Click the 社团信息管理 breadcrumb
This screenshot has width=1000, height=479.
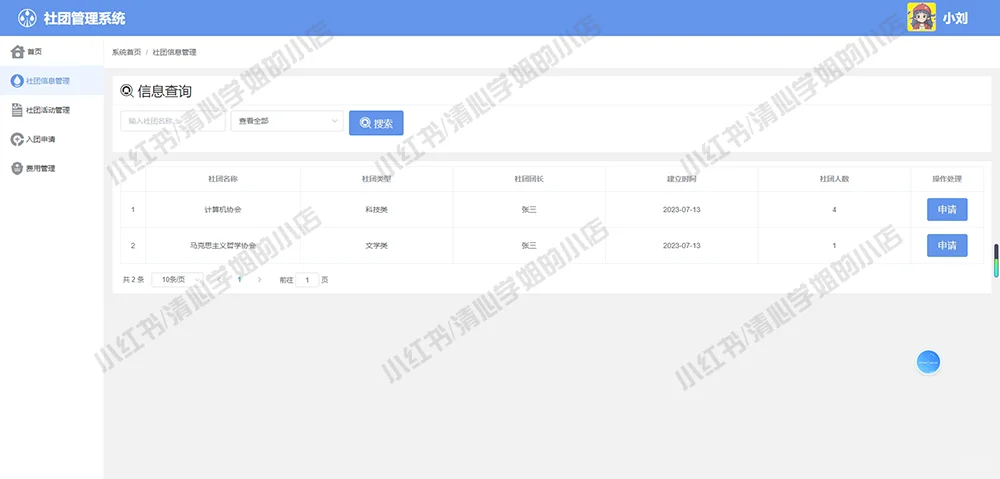point(174,52)
